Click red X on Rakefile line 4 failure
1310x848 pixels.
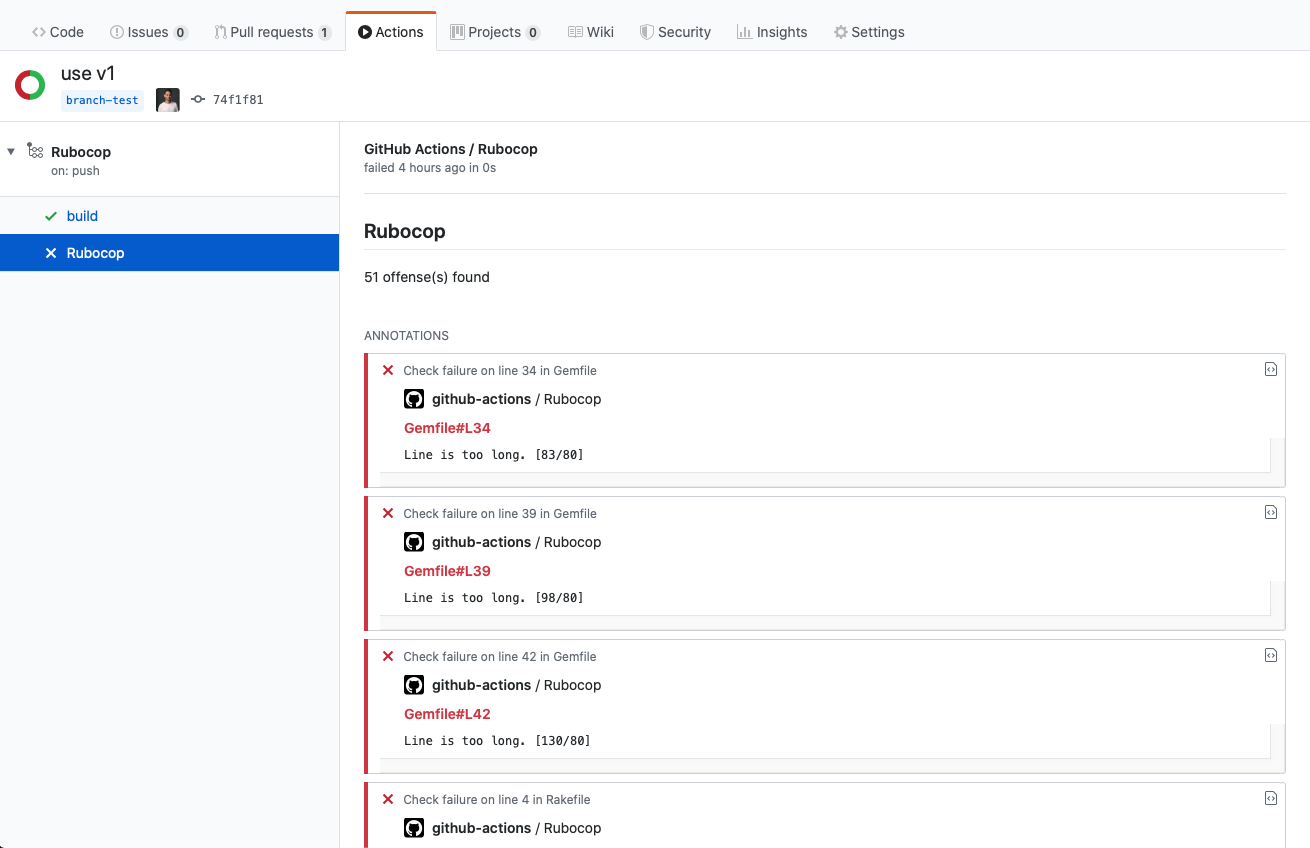point(388,799)
